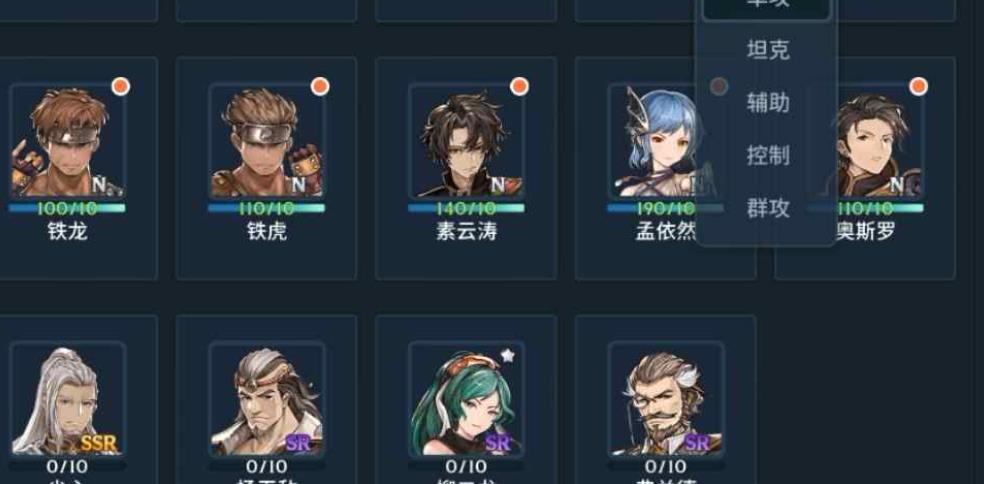
Task: Open the silver-haired SSR character portrait
Action: pyautogui.click(x=67, y=399)
